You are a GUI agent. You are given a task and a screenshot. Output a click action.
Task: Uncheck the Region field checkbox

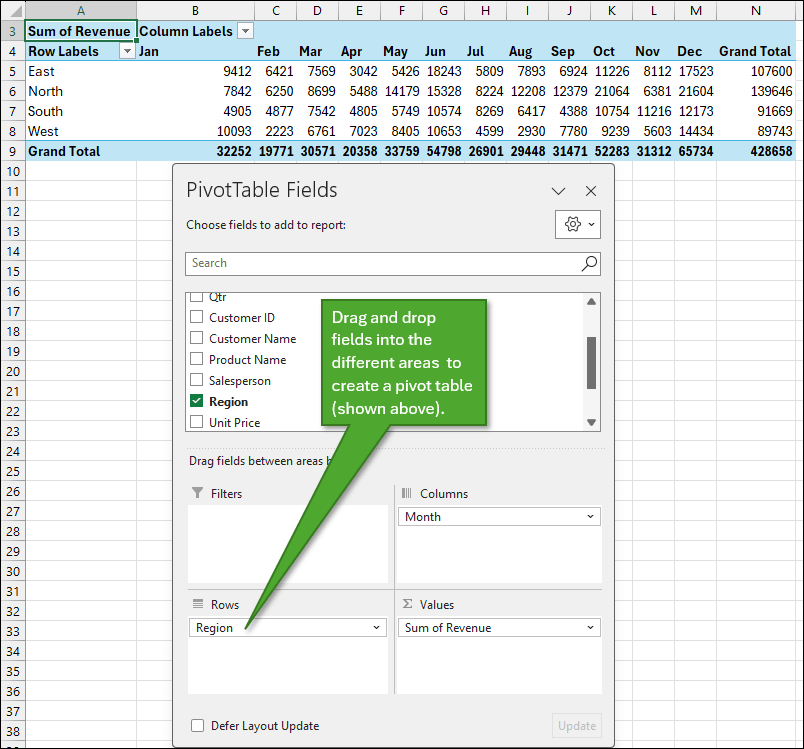coord(197,401)
